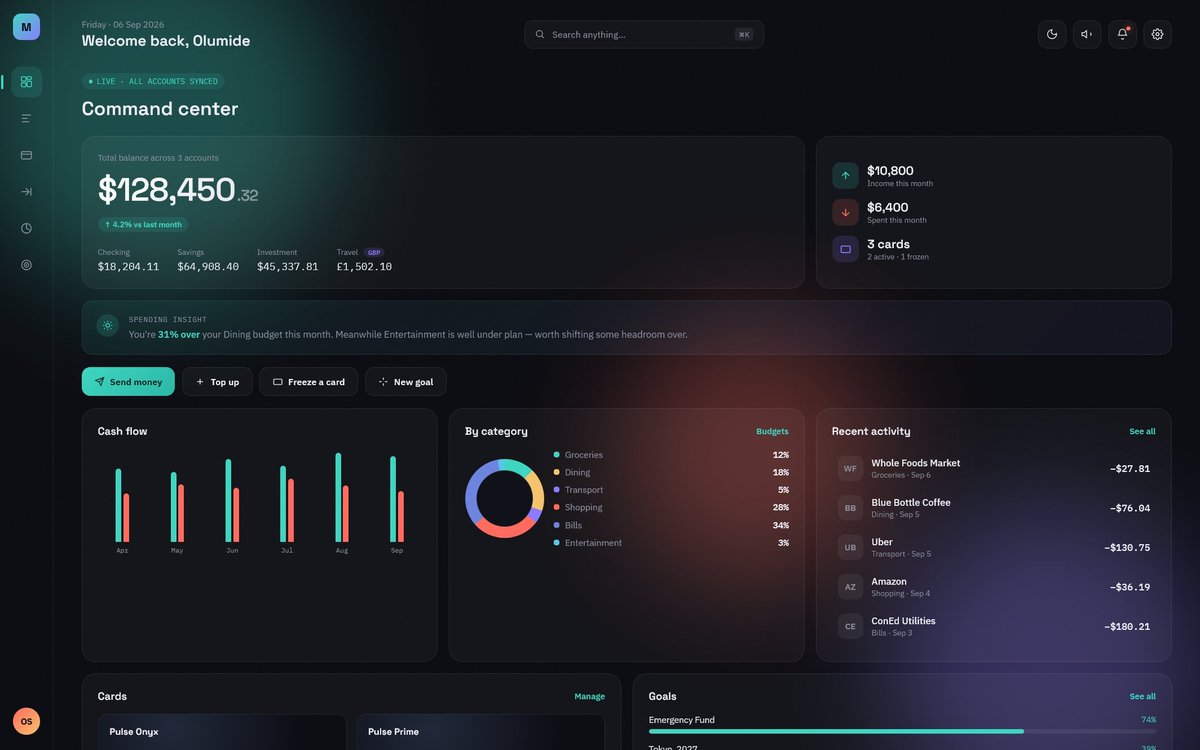Select the Uber transaction row
Screen dimensions: 1200x750
[994, 547]
